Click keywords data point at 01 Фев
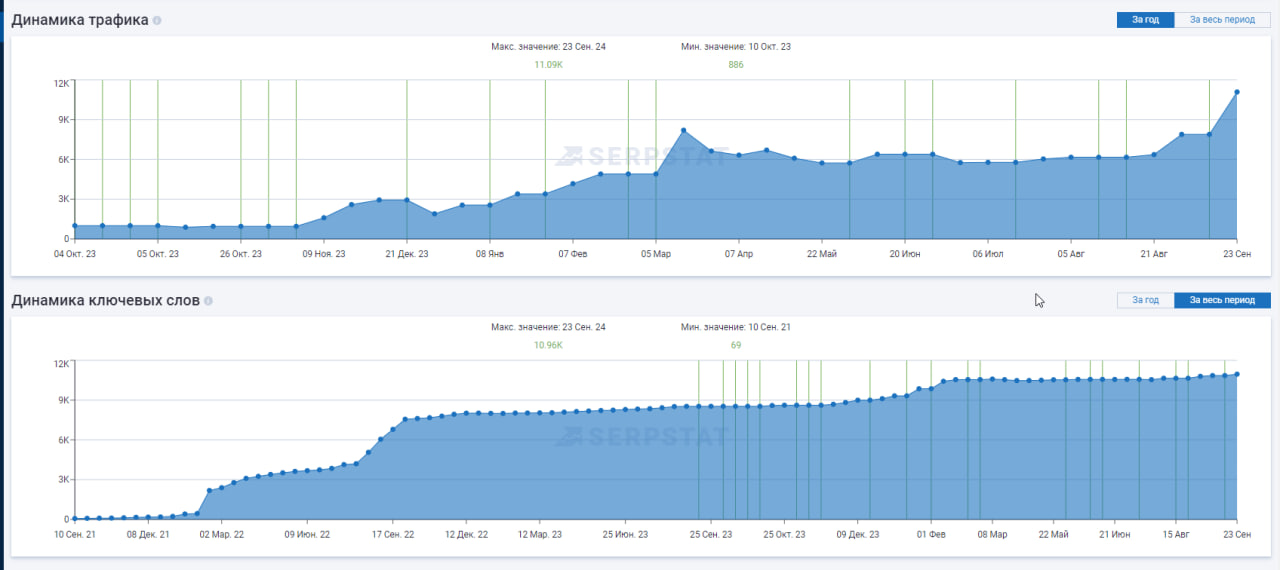The height and width of the screenshot is (570, 1280). [931, 389]
